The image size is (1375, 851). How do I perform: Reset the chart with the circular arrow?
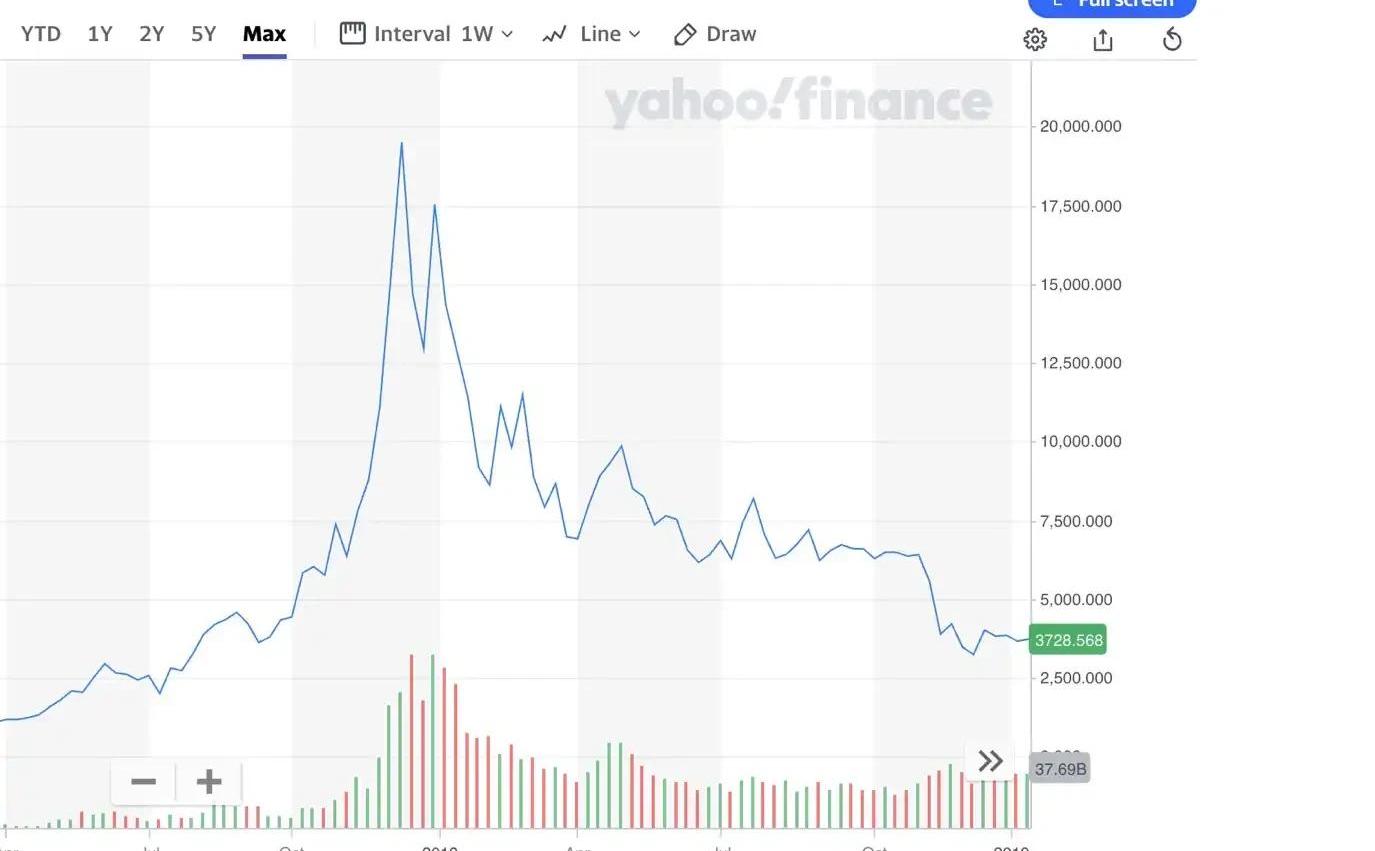[1173, 40]
